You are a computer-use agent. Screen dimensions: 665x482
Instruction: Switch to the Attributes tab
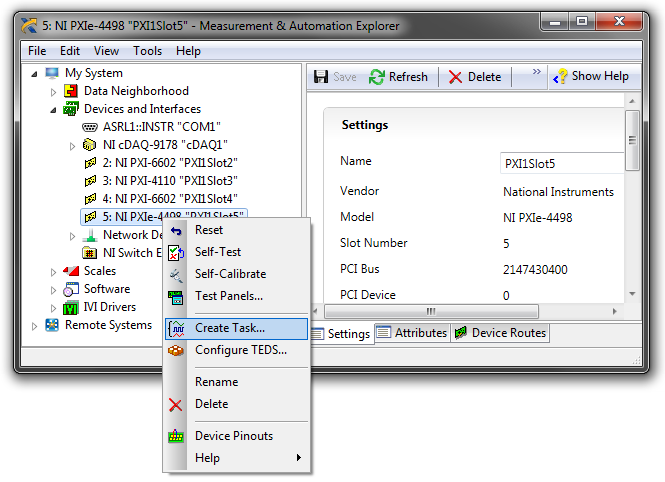tap(412, 333)
